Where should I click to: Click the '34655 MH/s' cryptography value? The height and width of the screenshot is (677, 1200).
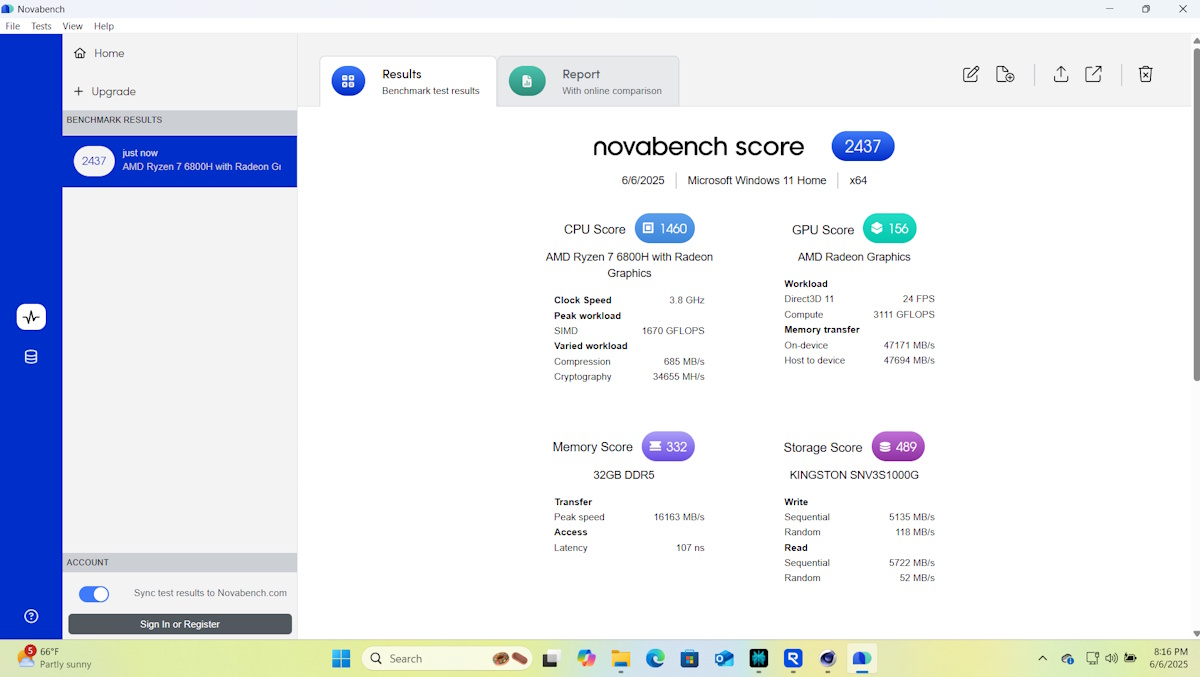coord(678,377)
